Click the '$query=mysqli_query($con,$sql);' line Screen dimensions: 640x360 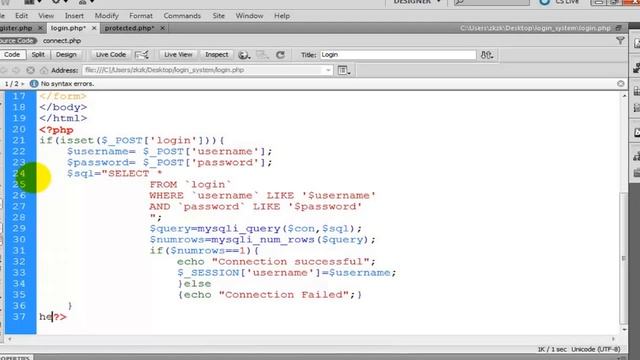(x=256, y=229)
